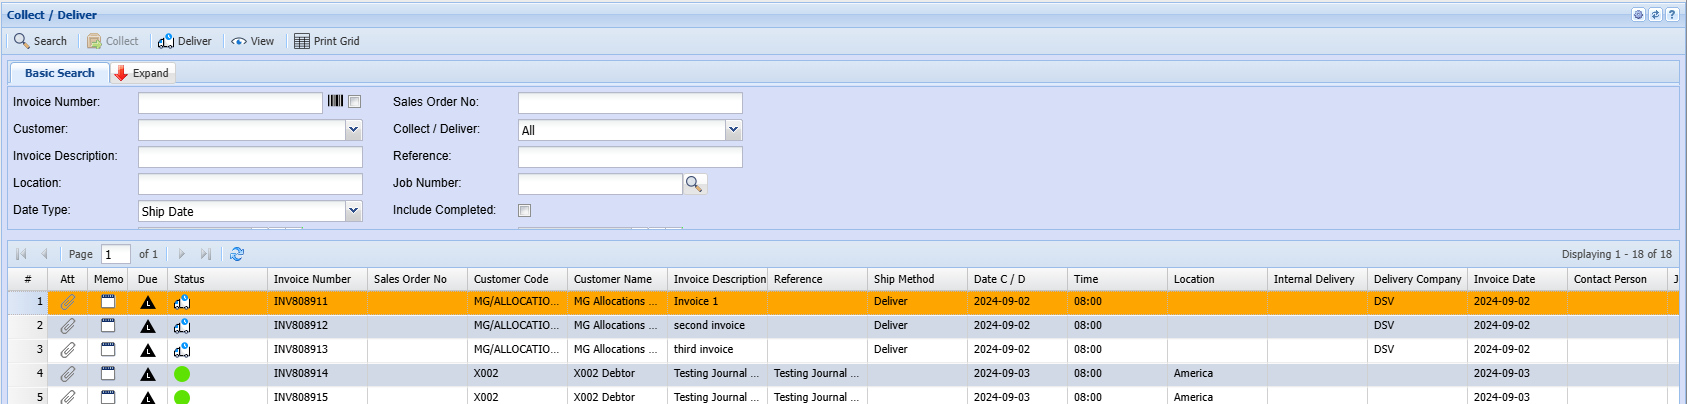Sort by the Delivery Company column header
Screen dimensions: 1687x404
click(1417, 279)
